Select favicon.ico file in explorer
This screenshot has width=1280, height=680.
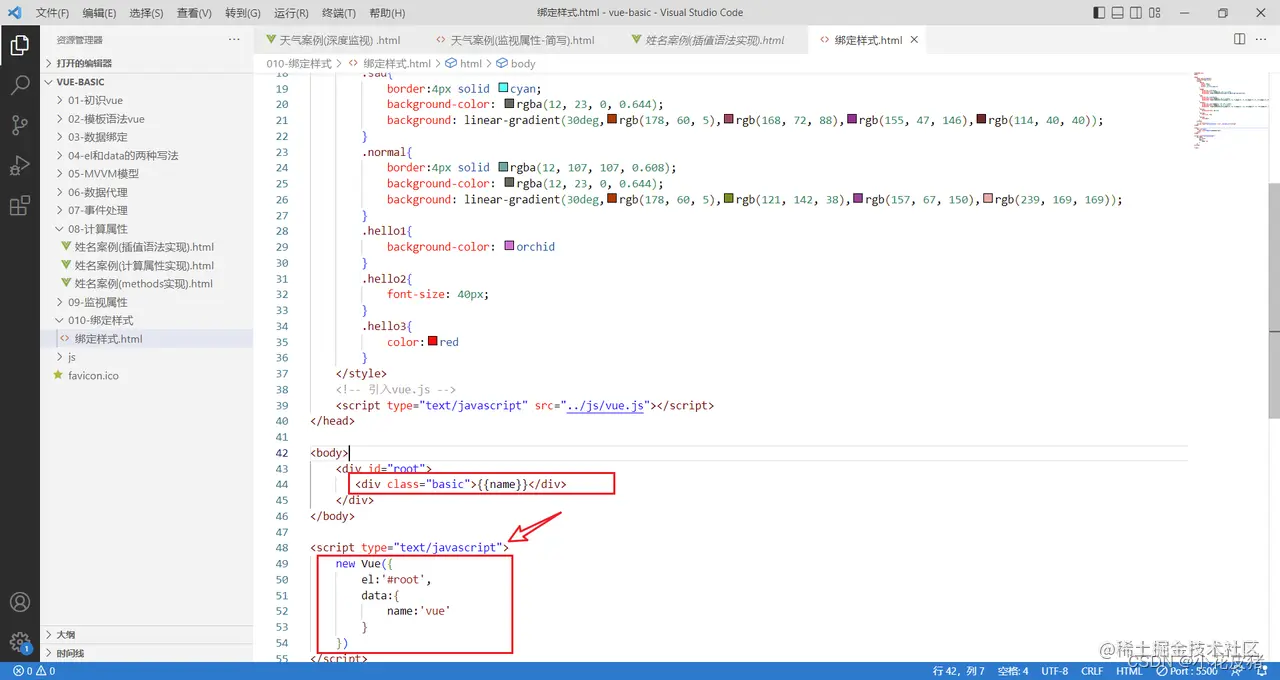click(93, 375)
